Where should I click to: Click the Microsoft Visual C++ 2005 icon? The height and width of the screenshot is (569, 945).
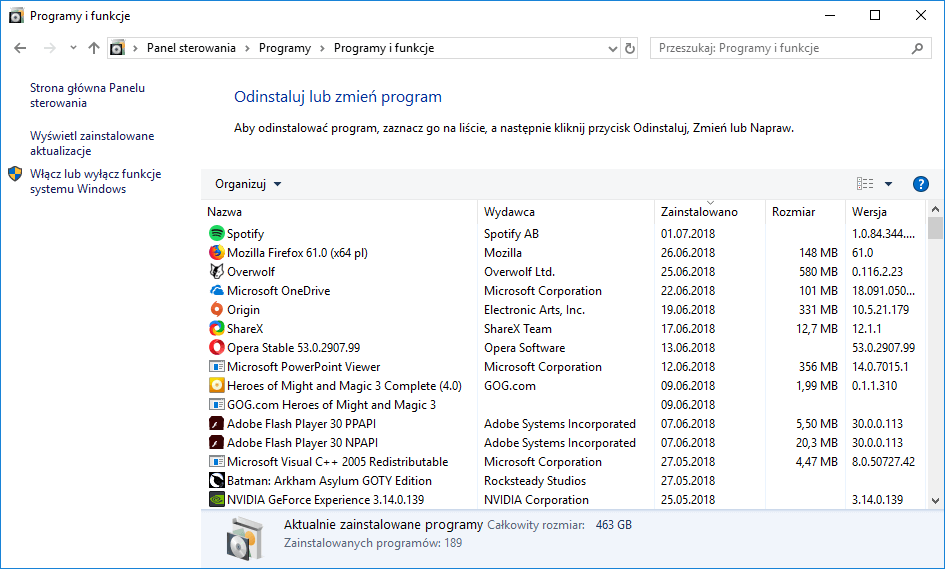click(216, 462)
